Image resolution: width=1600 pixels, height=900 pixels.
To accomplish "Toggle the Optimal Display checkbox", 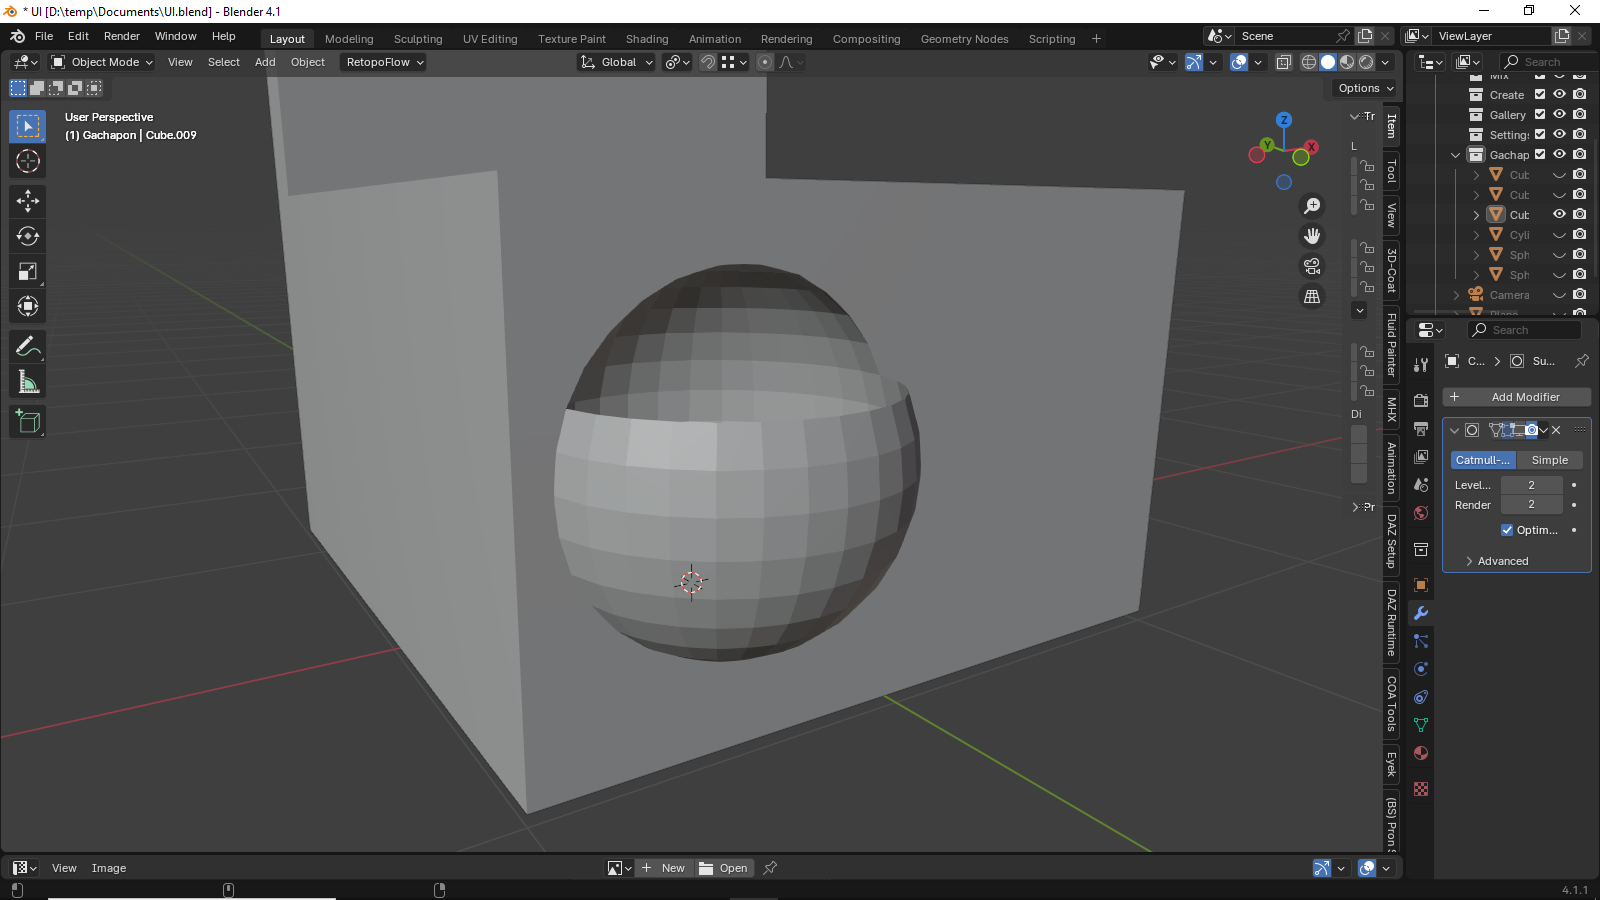I will pos(1507,530).
